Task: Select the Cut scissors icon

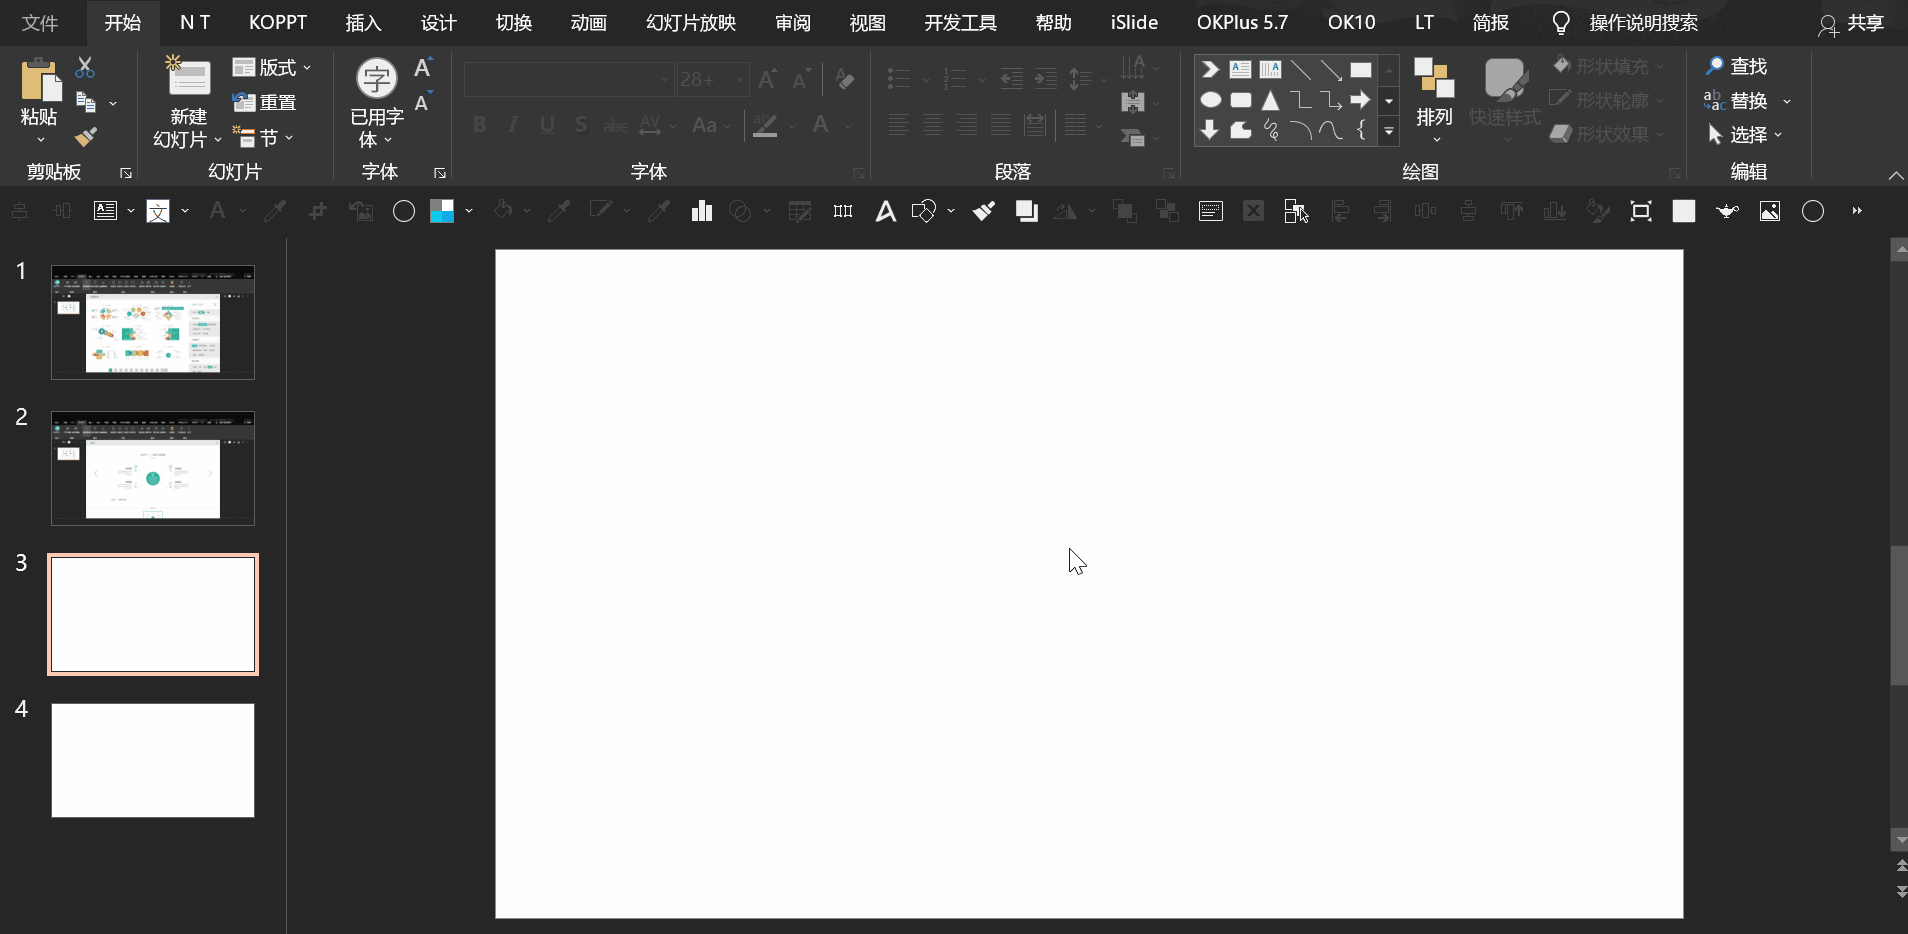Action: 85,68
